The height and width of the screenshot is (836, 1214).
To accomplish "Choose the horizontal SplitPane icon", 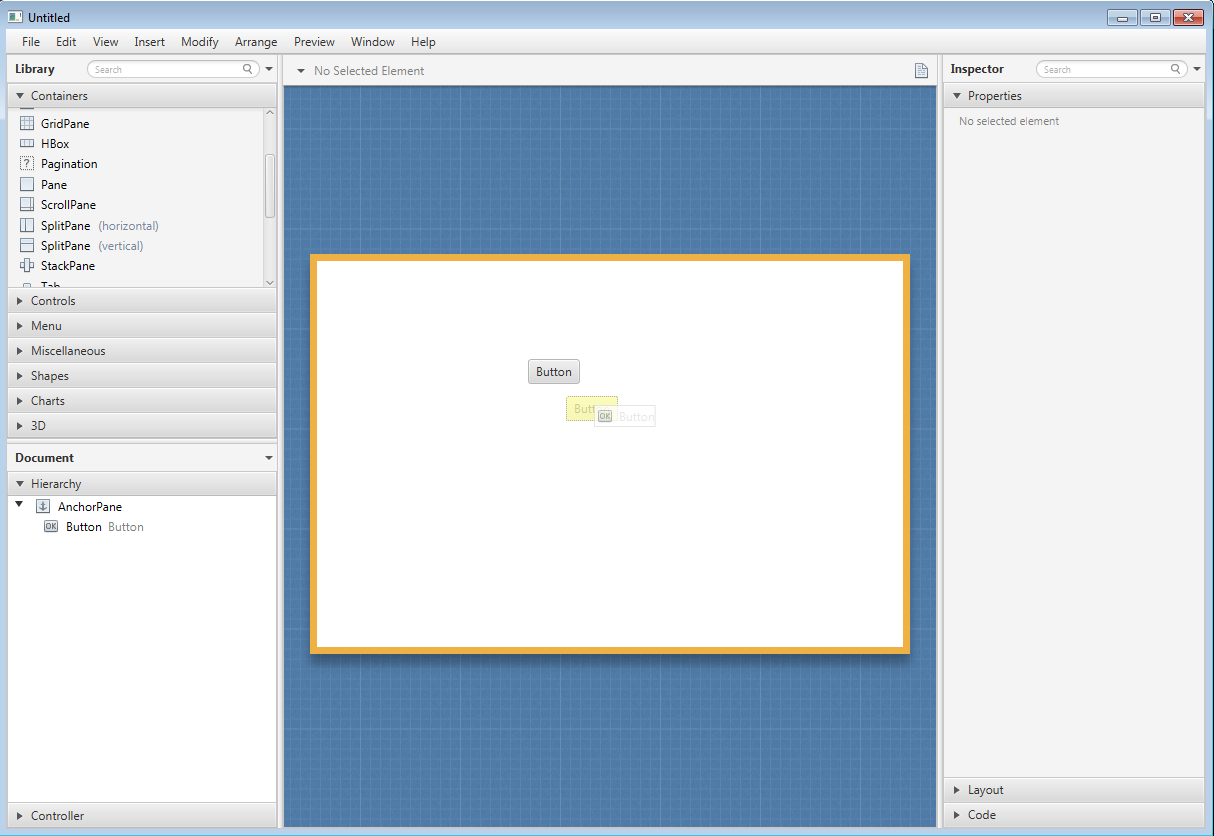I will 27,225.
